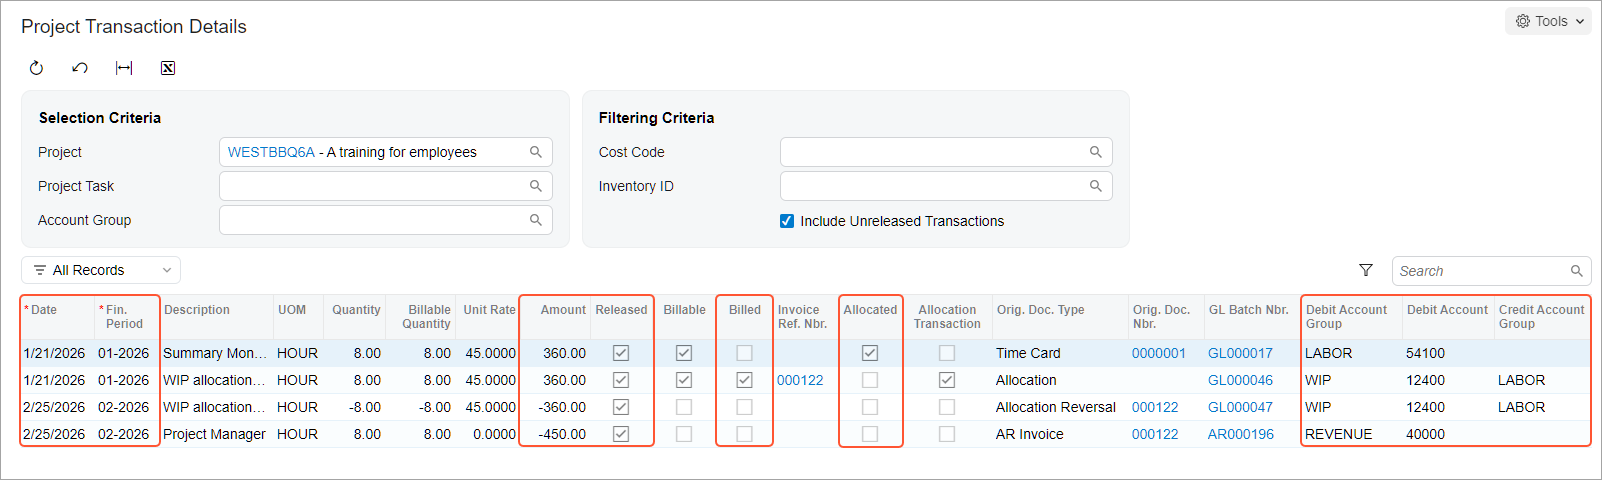The image size is (1602, 480).
Task: Click the Debit Account Group column header
Action: 1352,317
